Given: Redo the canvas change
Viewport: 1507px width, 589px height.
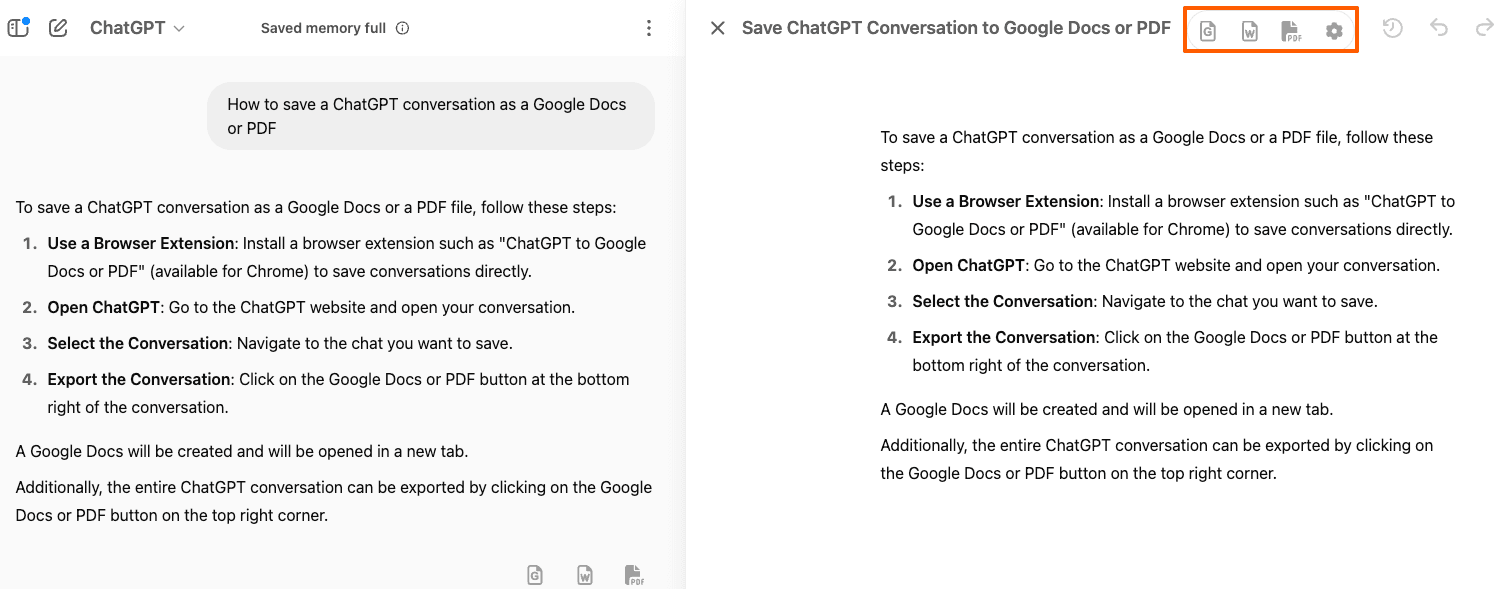Looking at the screenshot, I should [x=1485, y=29].
